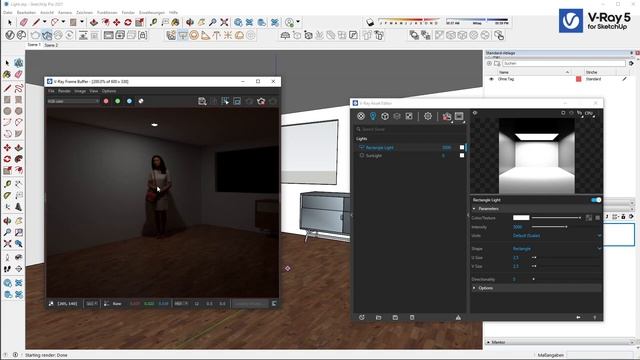
Task: Open render Settings gear in Asset Editor
Action: (428, 116)
